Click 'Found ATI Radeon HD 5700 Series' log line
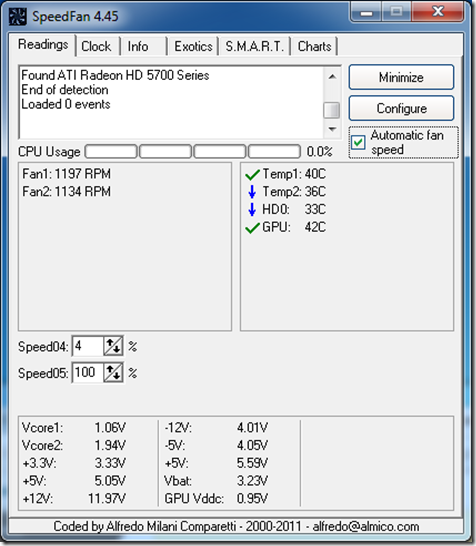Screen dimensions: 476x546 click(x=115, y=75)
